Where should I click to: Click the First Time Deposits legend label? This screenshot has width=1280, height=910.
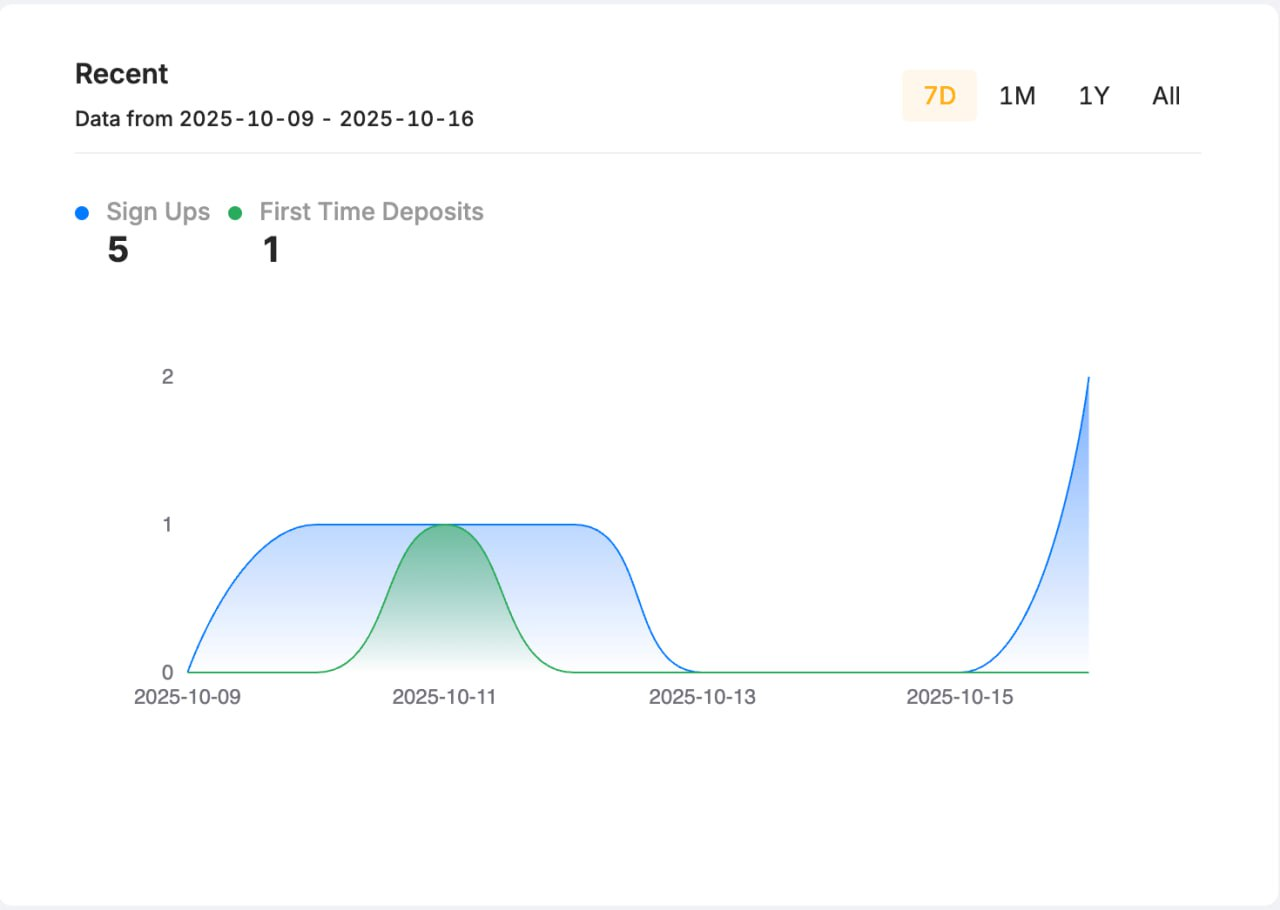pos(371,212)
